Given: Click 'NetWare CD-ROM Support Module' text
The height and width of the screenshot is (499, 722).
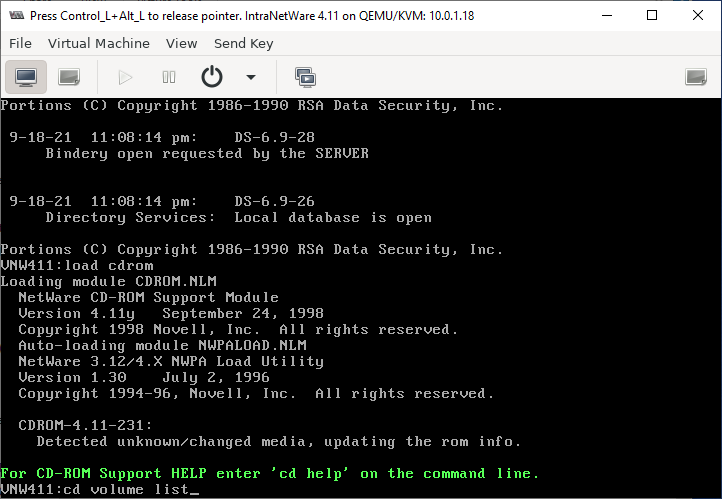Looking at the screenshot, I should coord(148,297).
